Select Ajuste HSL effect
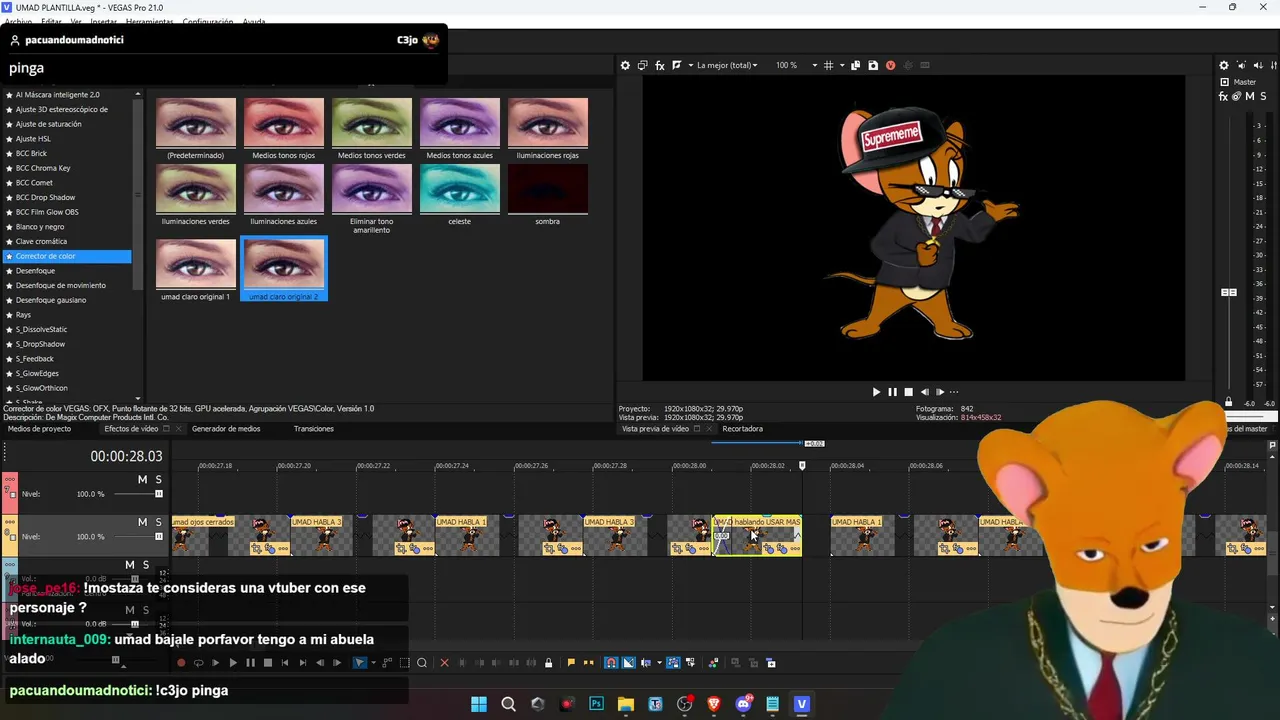This screenshot has width=1280, height=720. [x=33, y=139]
